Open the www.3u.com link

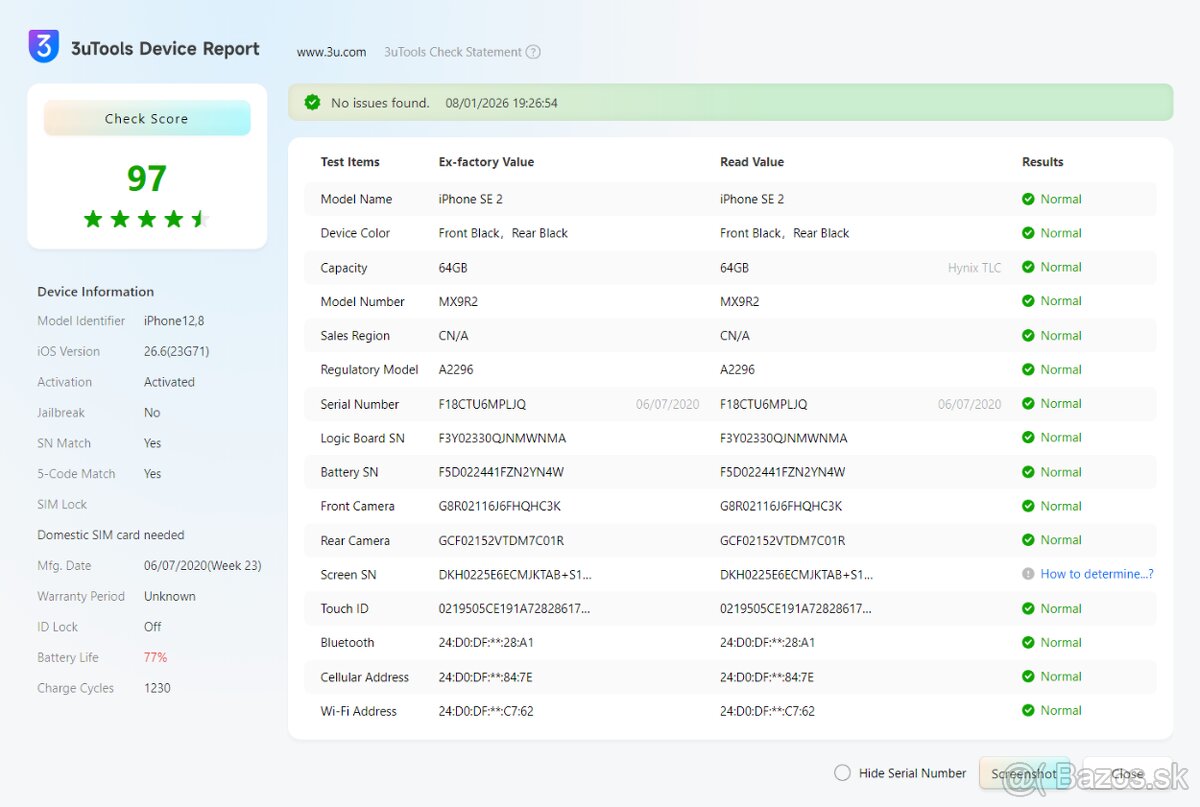pyautogui.click(x=332, y=52)
